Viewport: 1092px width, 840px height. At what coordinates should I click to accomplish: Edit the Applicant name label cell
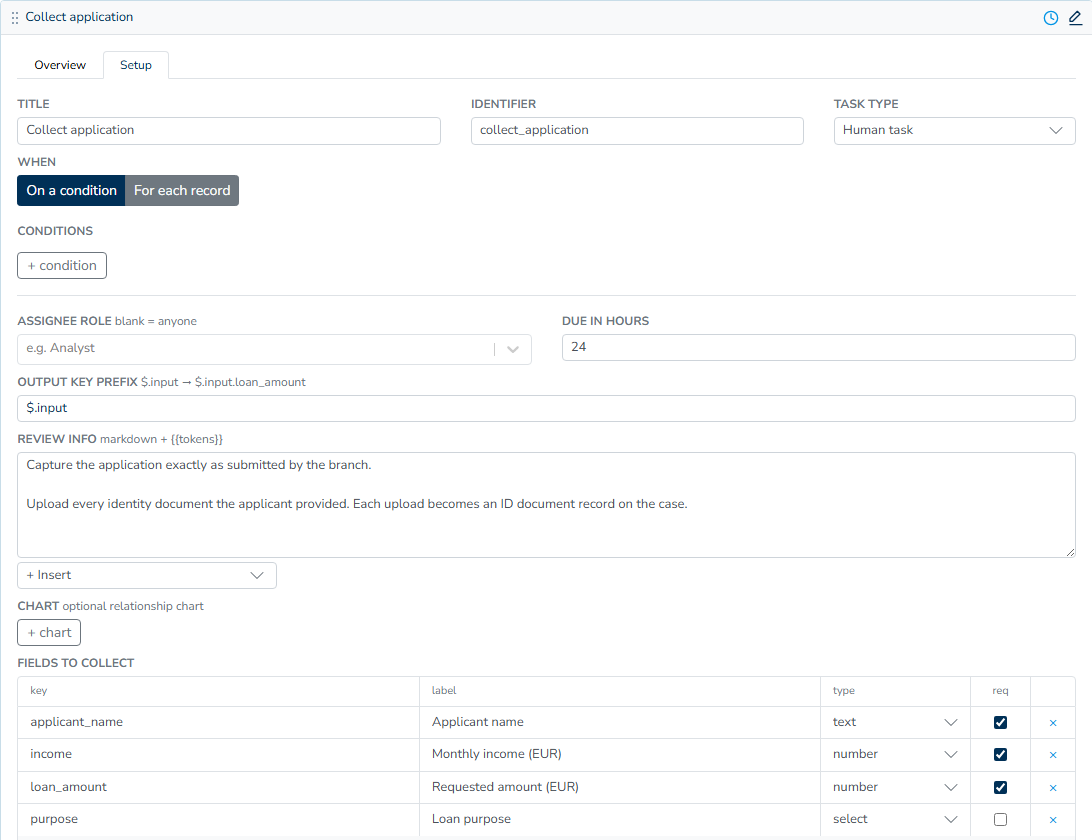pyautogui.click(x=620, y=722)
